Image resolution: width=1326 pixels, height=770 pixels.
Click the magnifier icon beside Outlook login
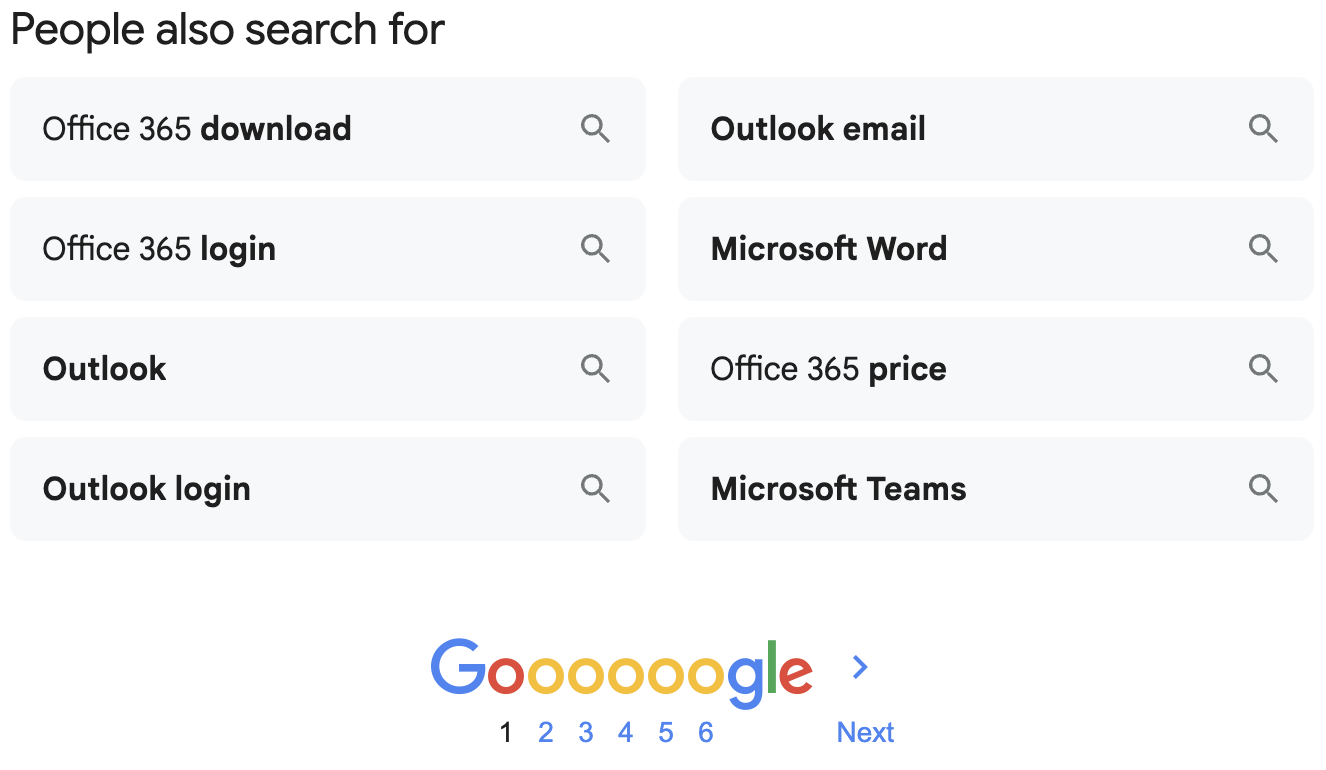pos(595,488)
